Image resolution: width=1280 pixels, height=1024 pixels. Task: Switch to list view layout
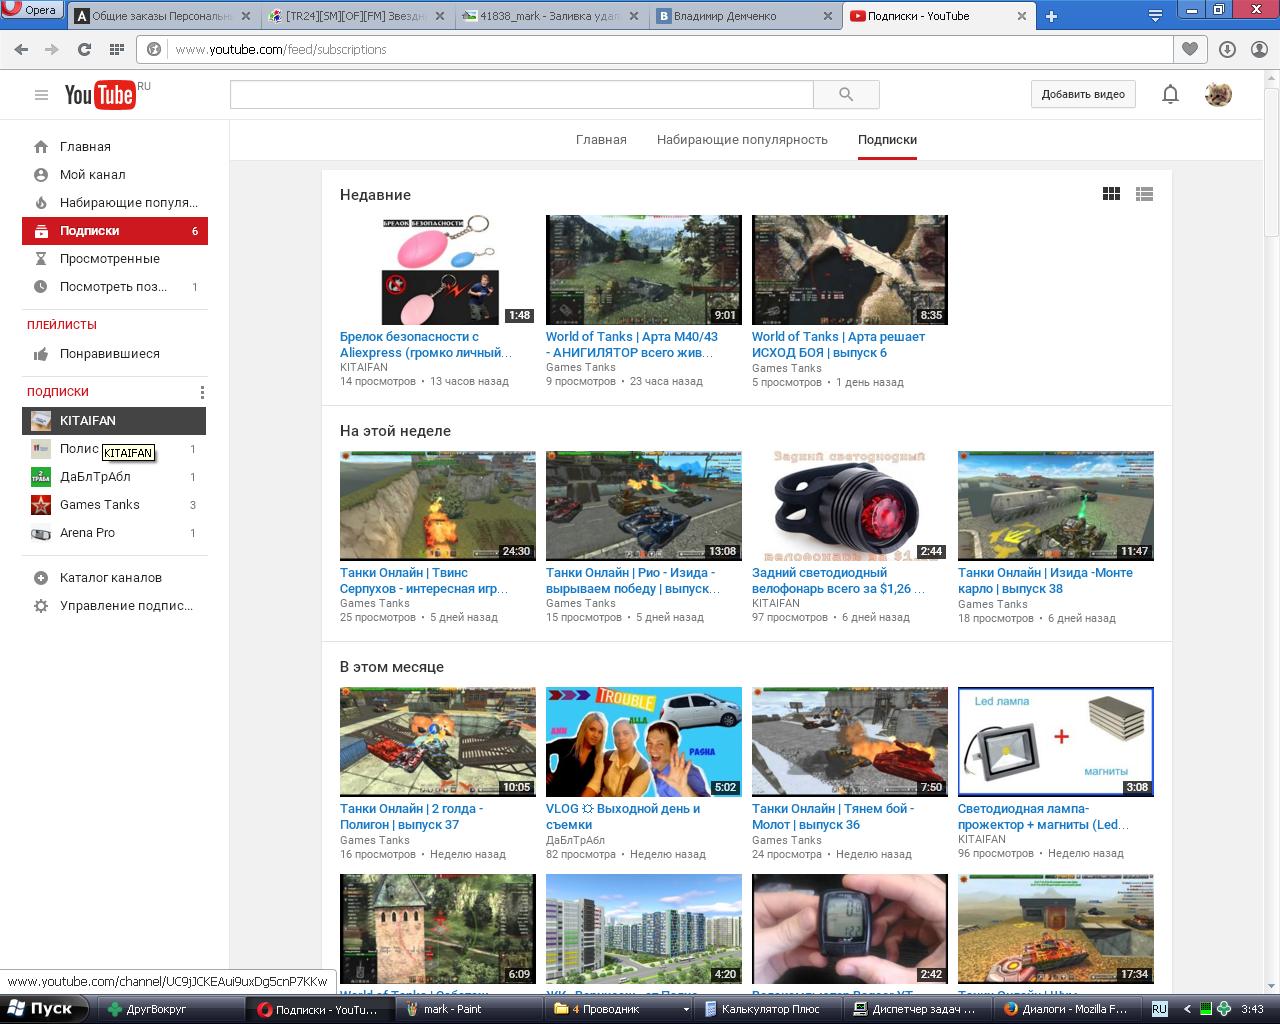tap(1145, 194)
